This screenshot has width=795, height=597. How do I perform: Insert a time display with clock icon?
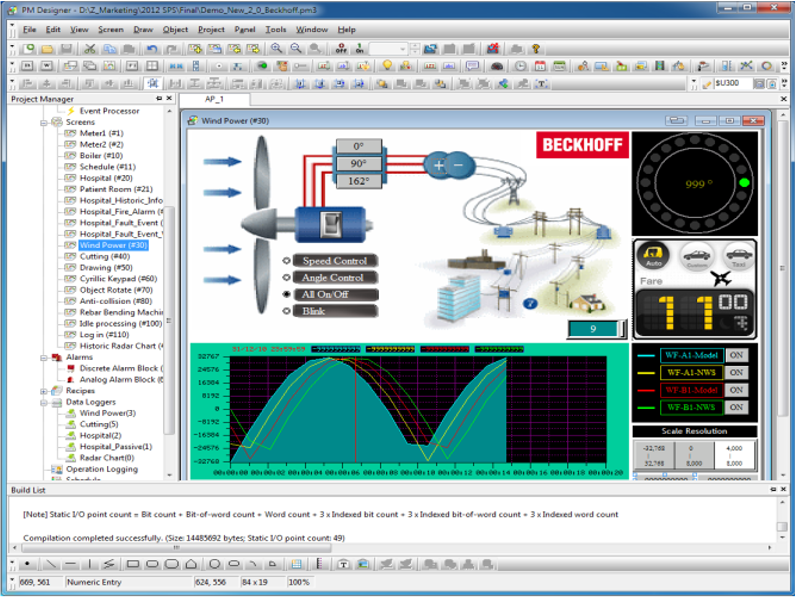coord(520,66)
